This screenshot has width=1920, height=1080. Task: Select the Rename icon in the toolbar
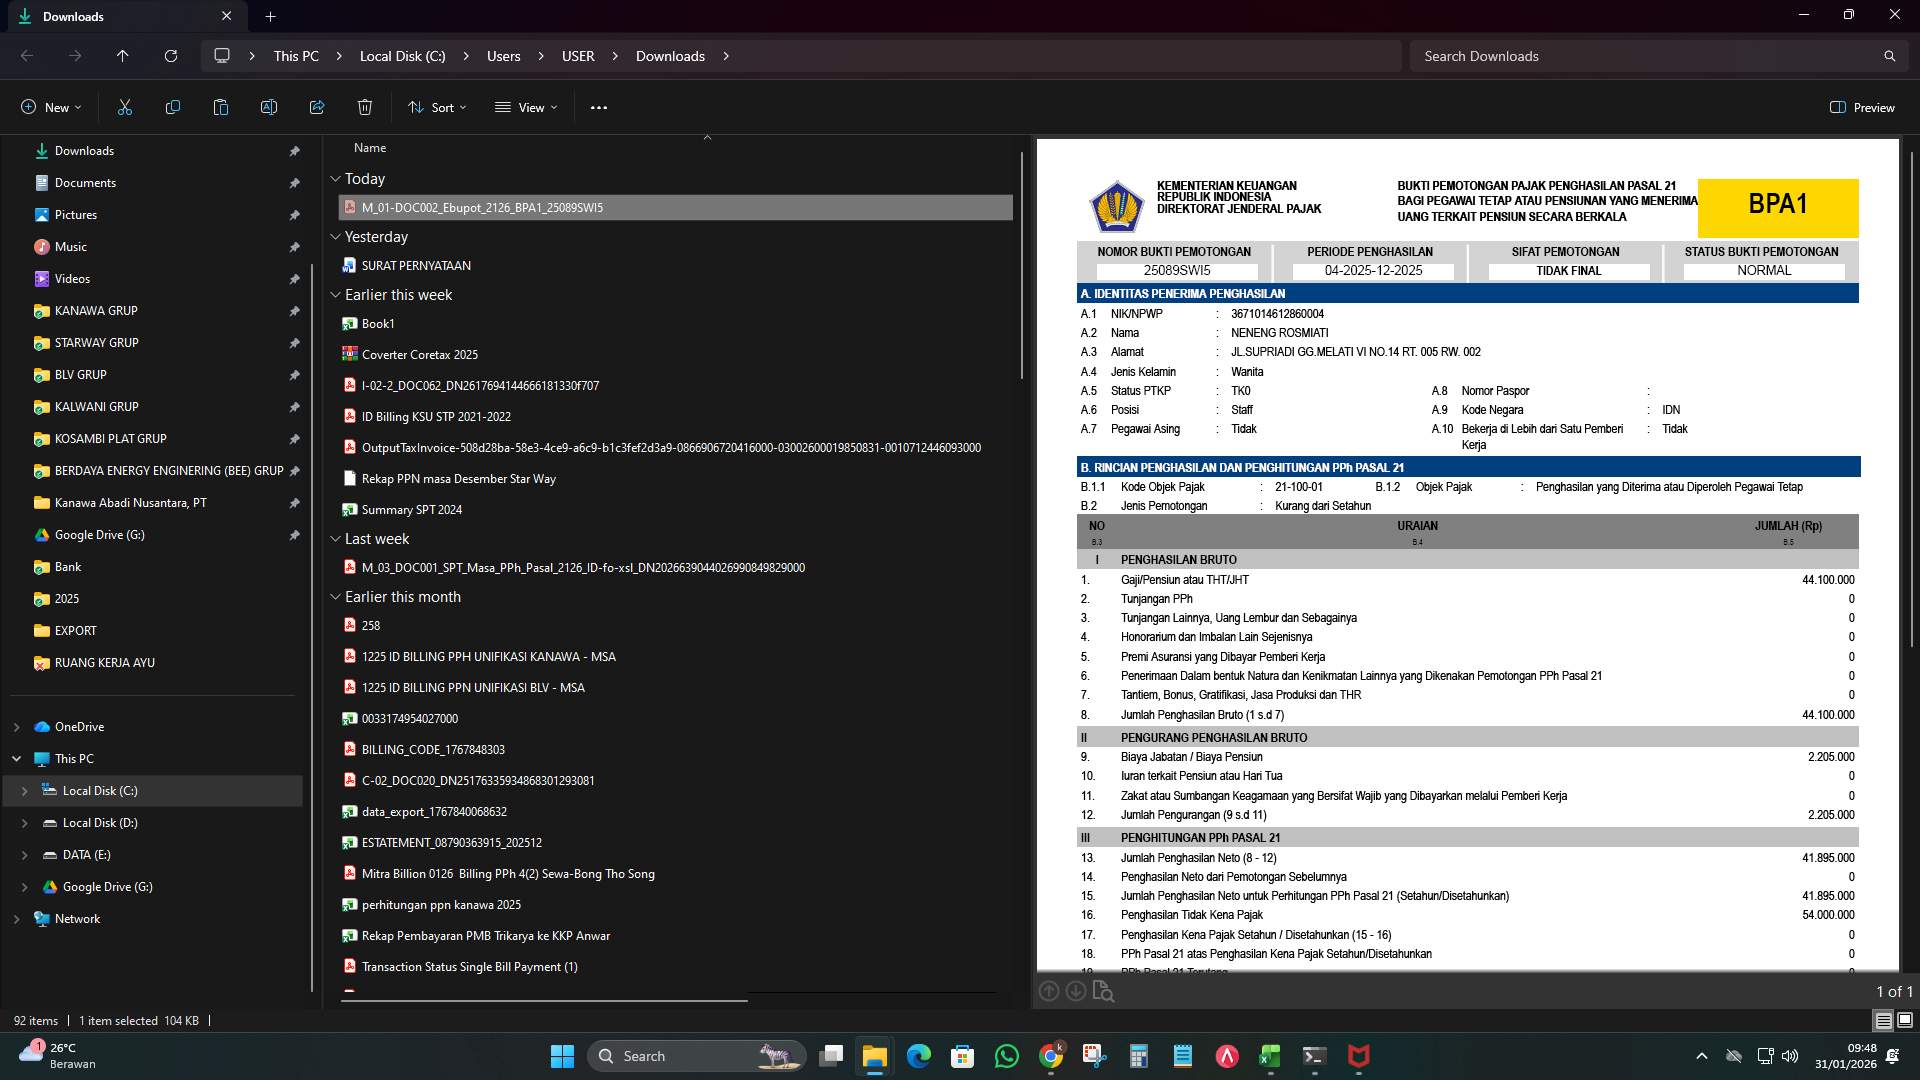pyautogui.click(x=268, y=107)
